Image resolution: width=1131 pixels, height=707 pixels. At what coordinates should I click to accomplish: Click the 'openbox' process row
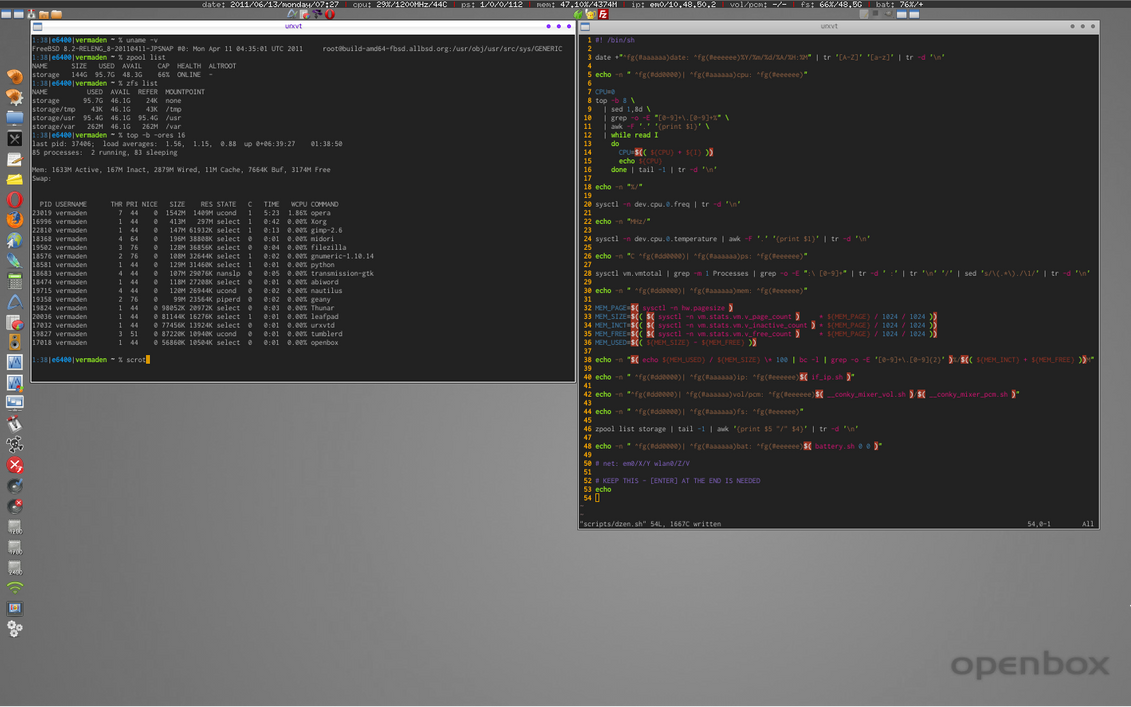point(185,343)
